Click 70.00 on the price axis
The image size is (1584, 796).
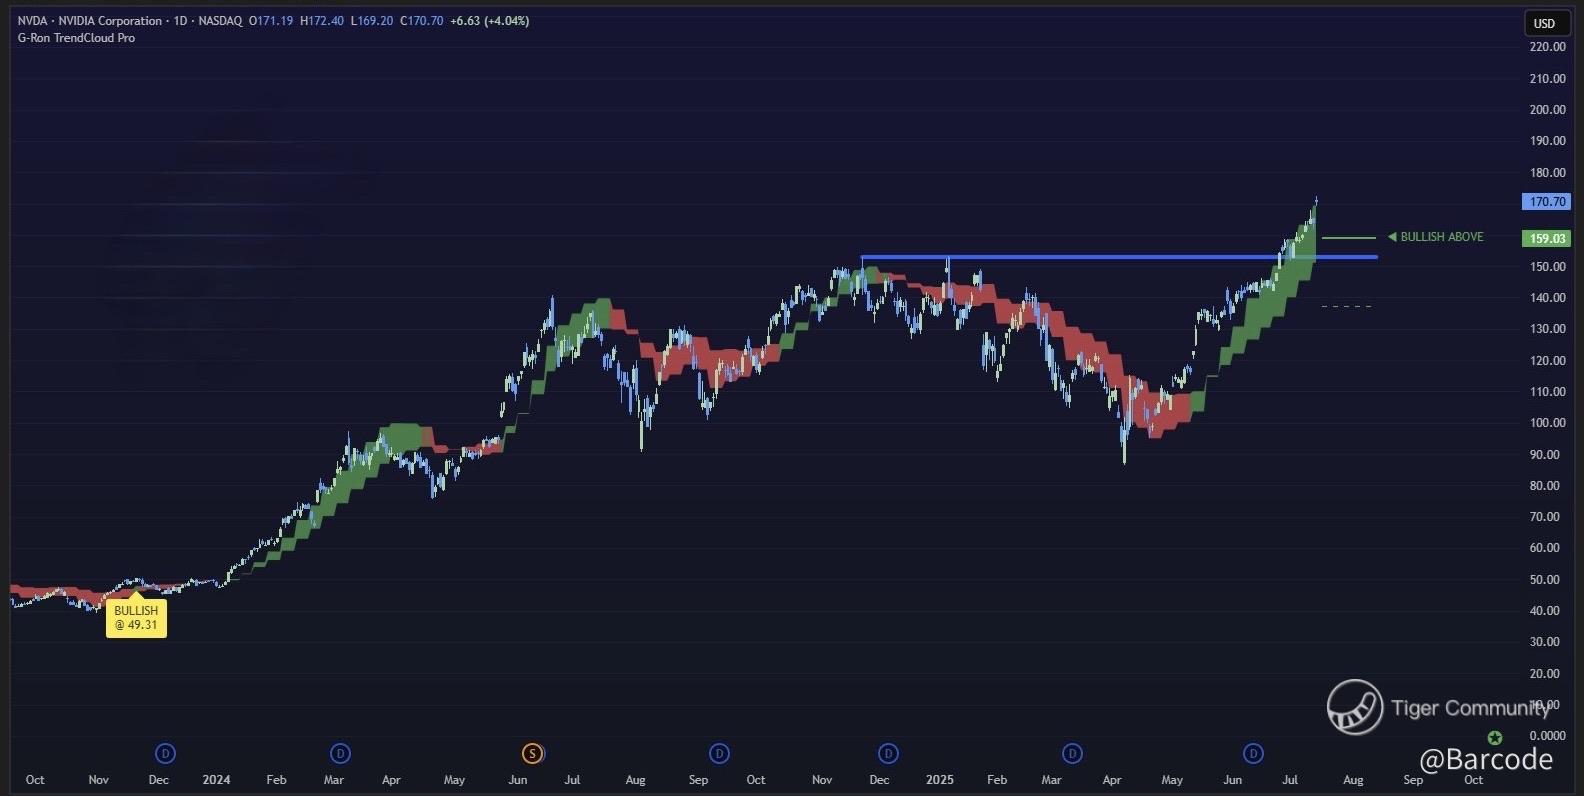[x=1545, y=517]
